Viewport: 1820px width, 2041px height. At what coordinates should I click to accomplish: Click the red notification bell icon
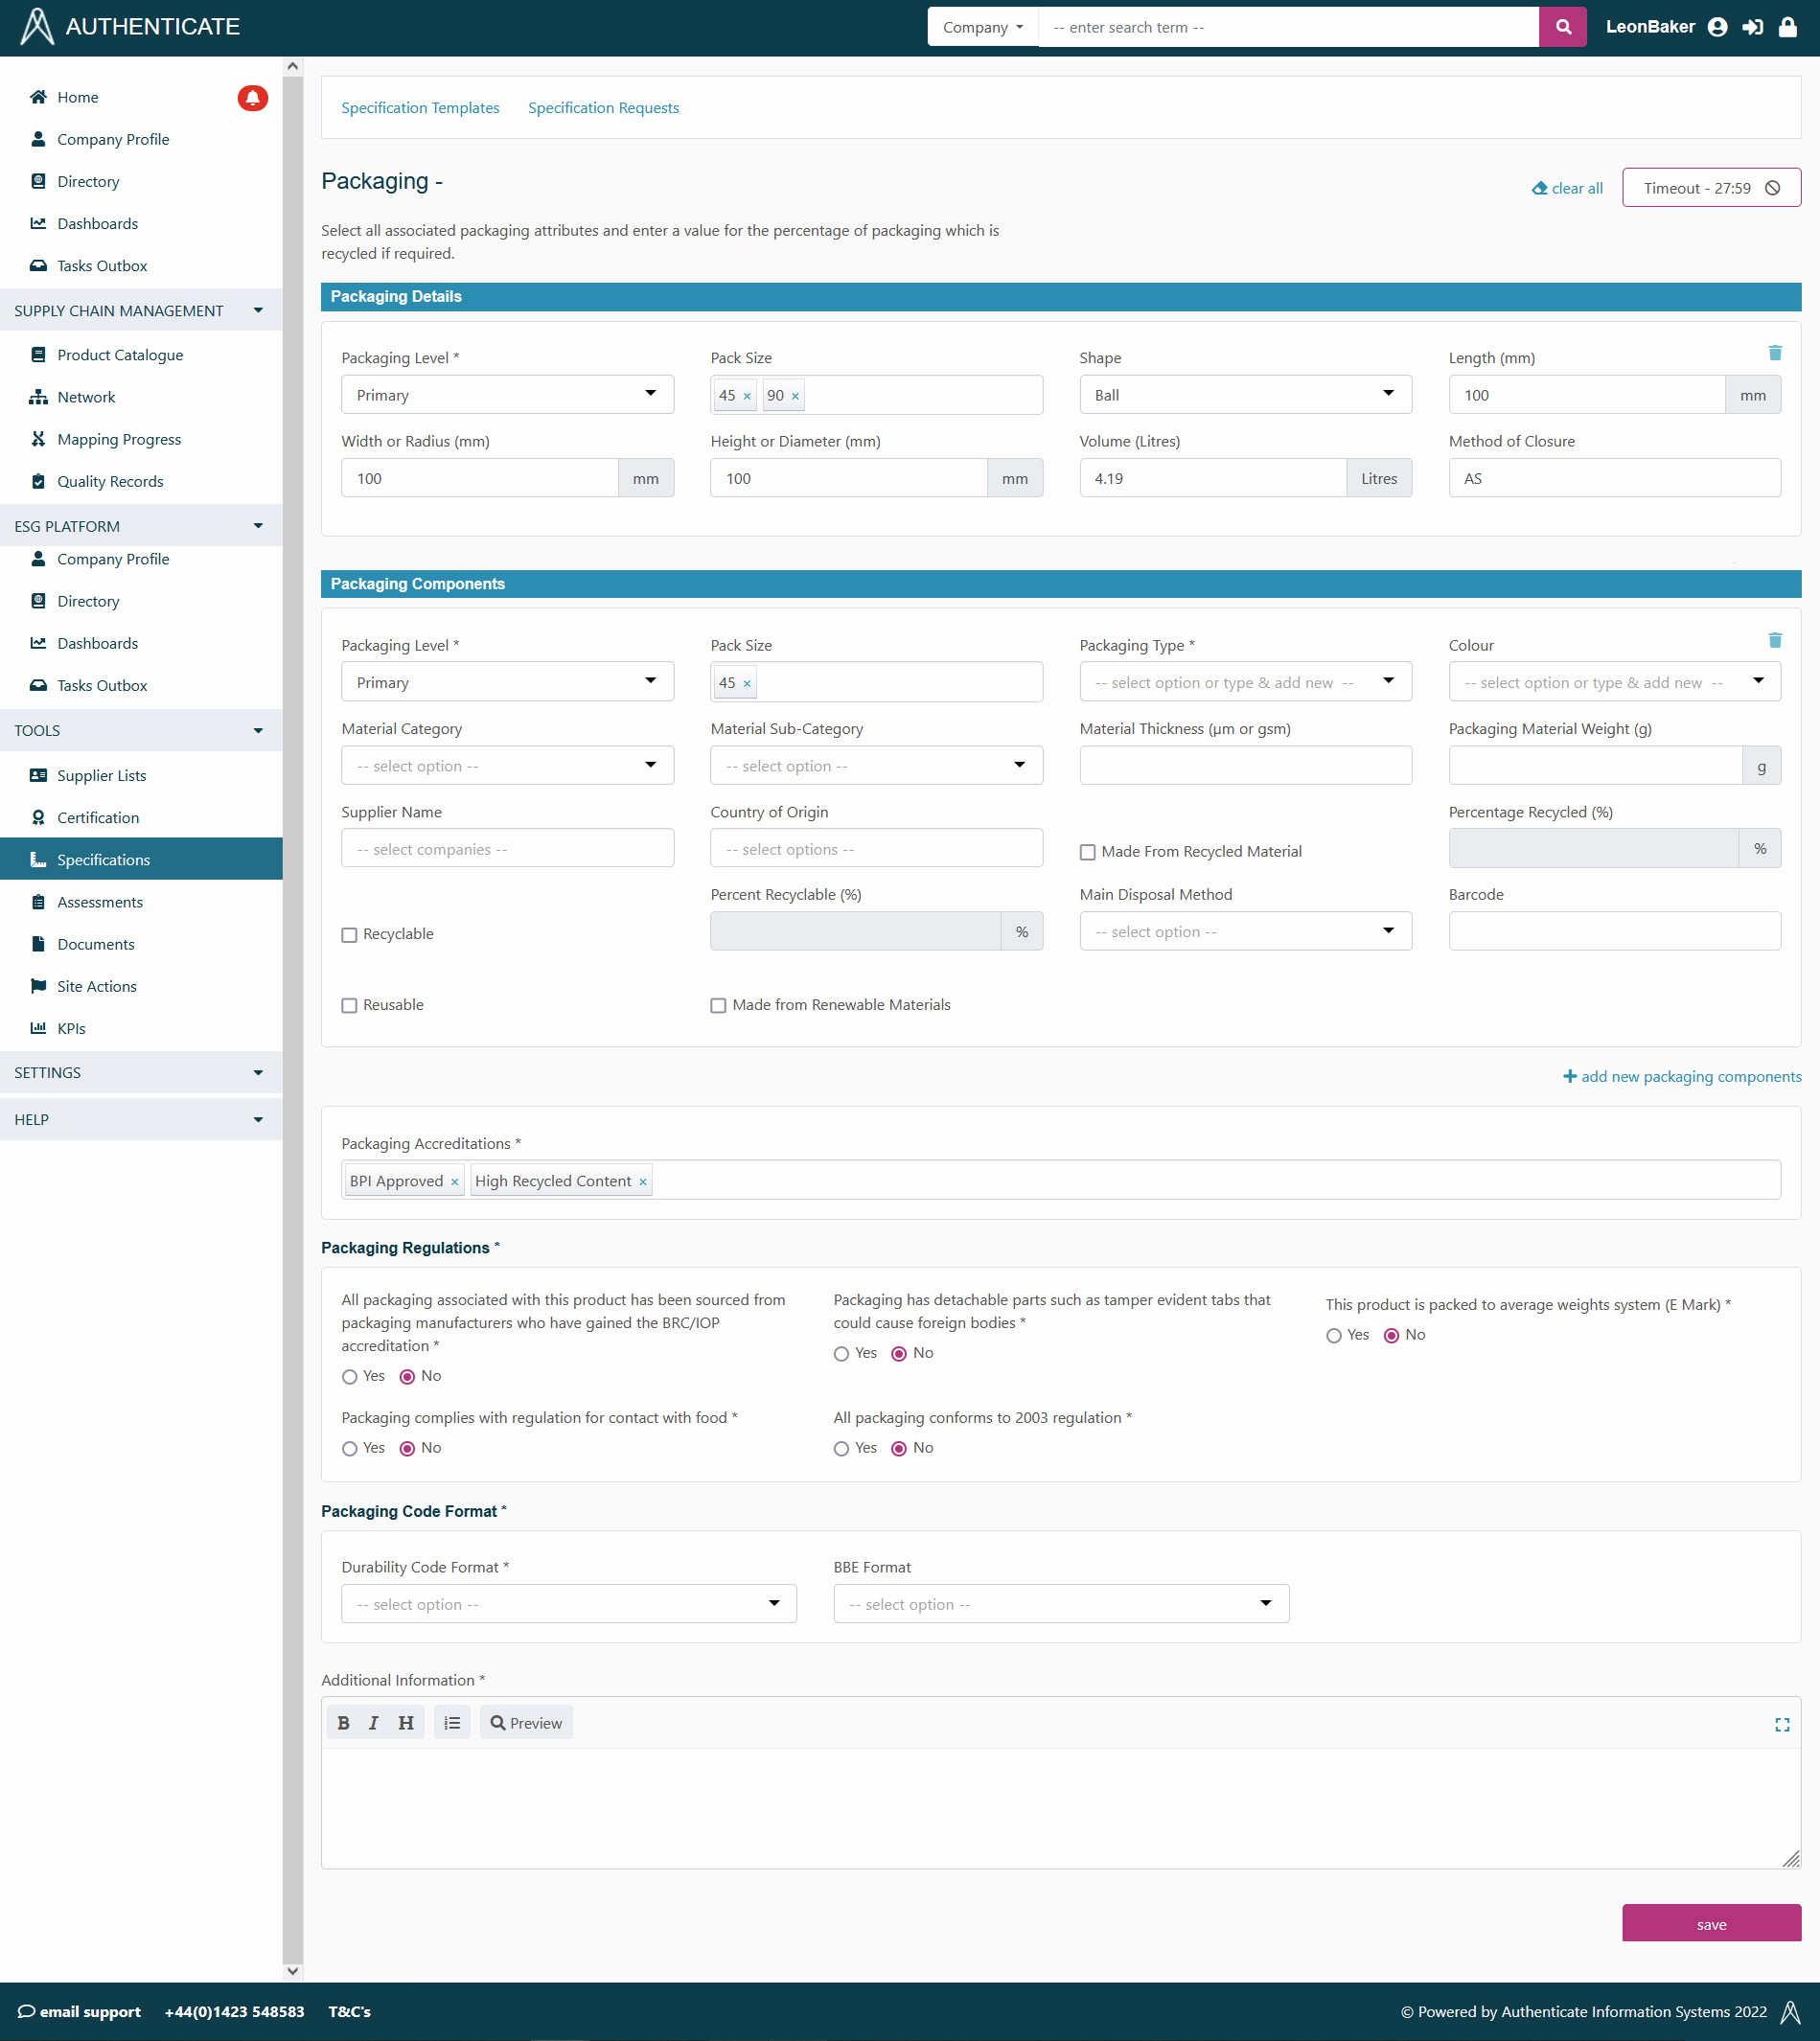(252, 97)
